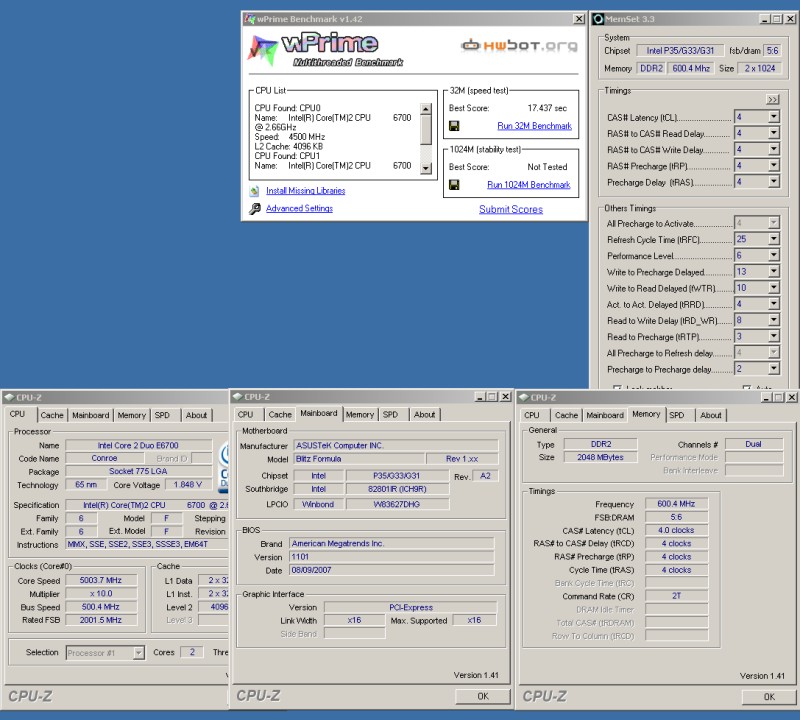
Task: Close the CPU-Z Mainboard window
Action: 505,396
